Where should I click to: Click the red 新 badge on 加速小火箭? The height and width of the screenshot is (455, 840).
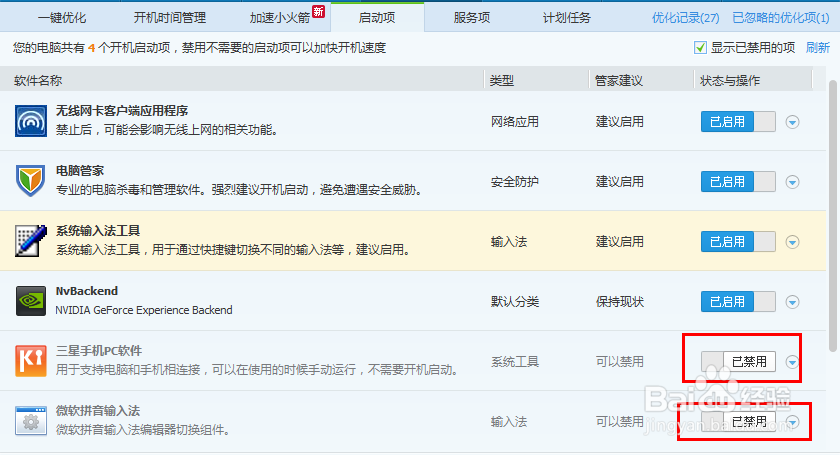[319, 11]
